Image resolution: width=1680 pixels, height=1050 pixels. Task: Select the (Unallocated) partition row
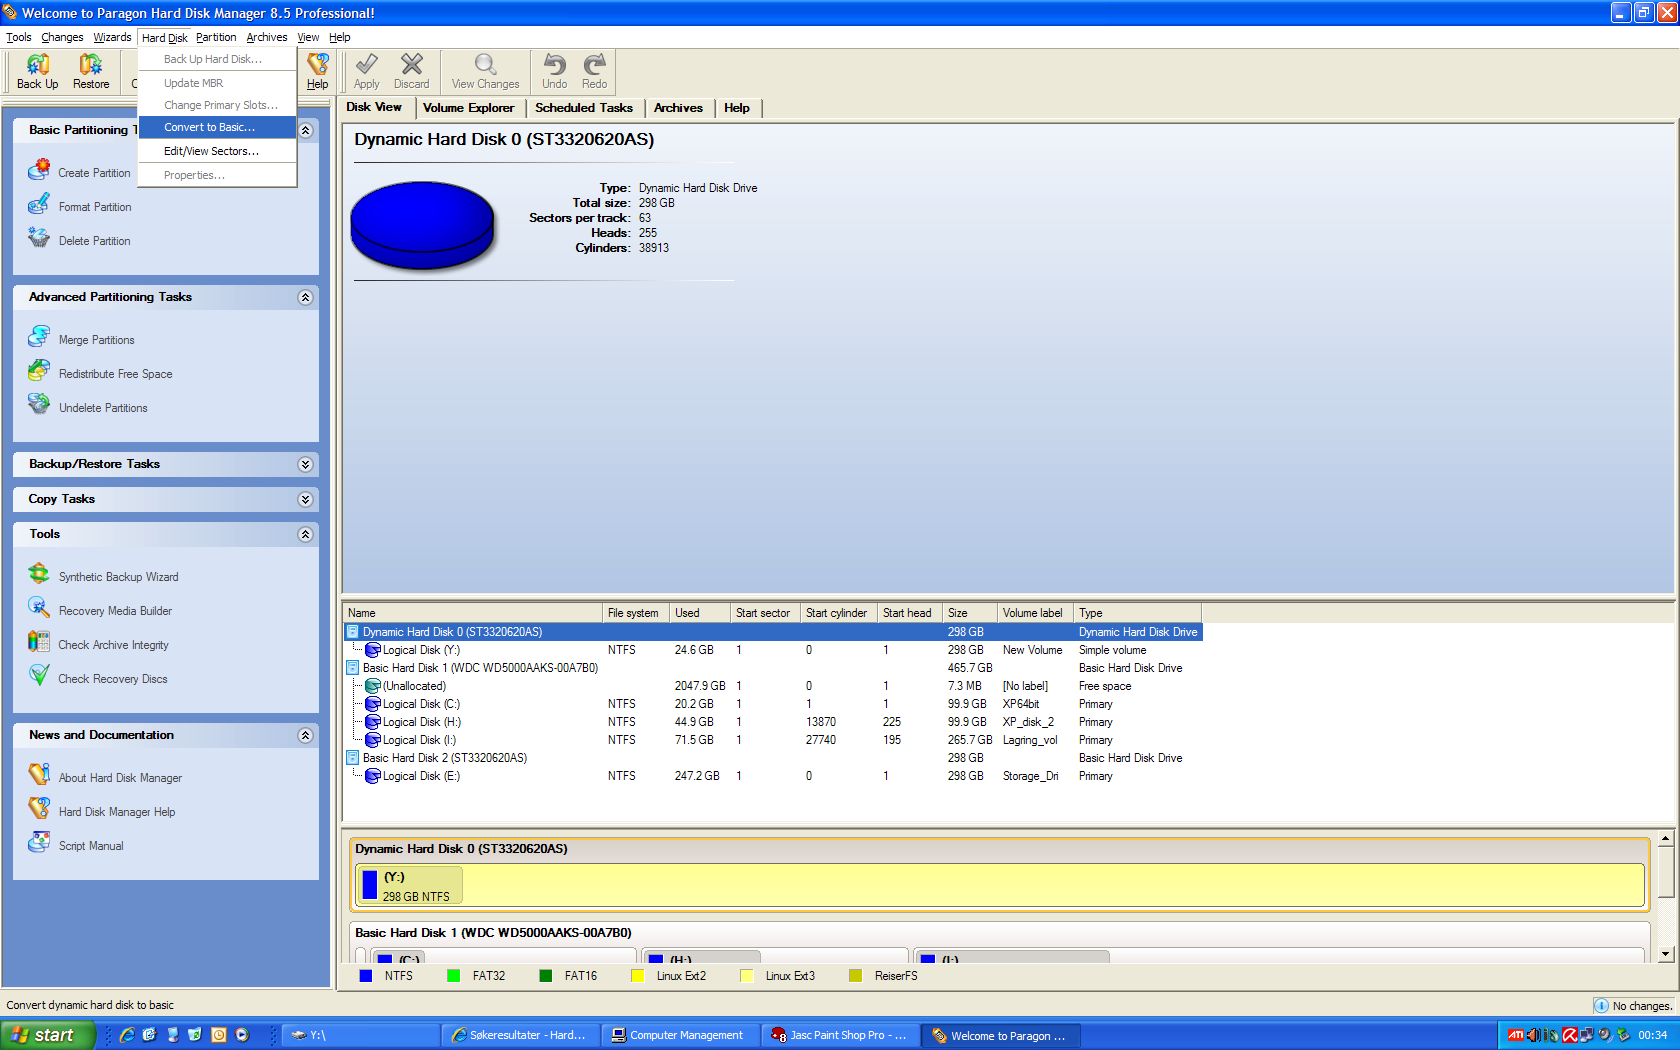[773, 686]
